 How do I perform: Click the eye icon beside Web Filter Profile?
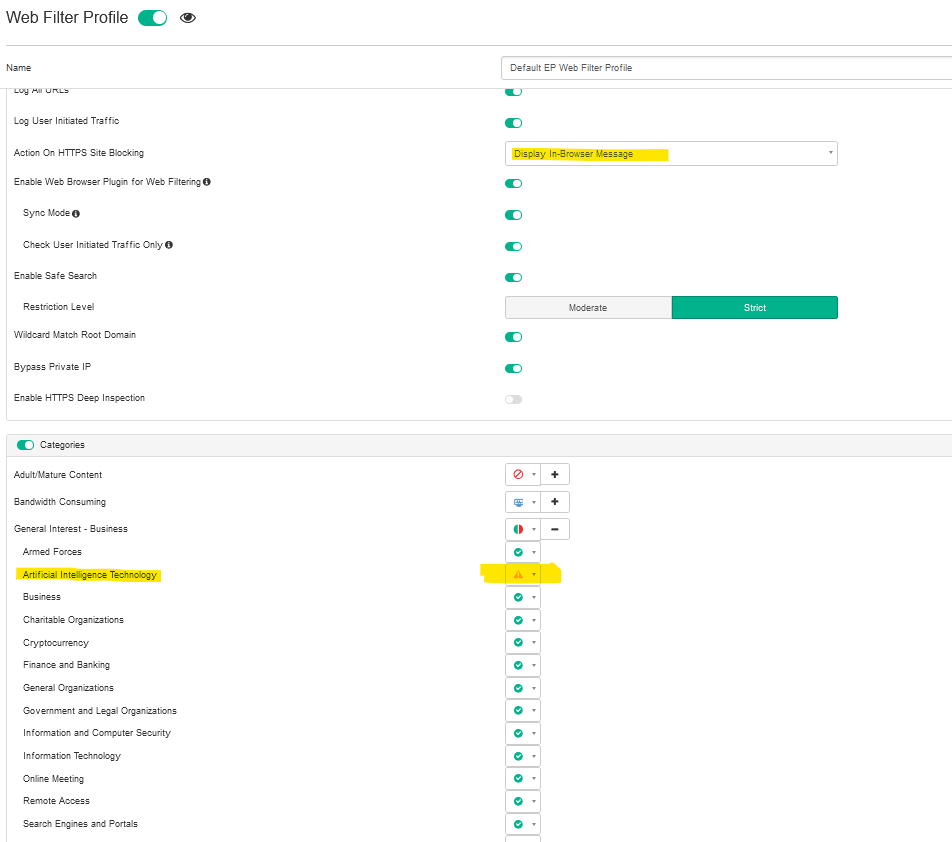(x=187, y=18)
